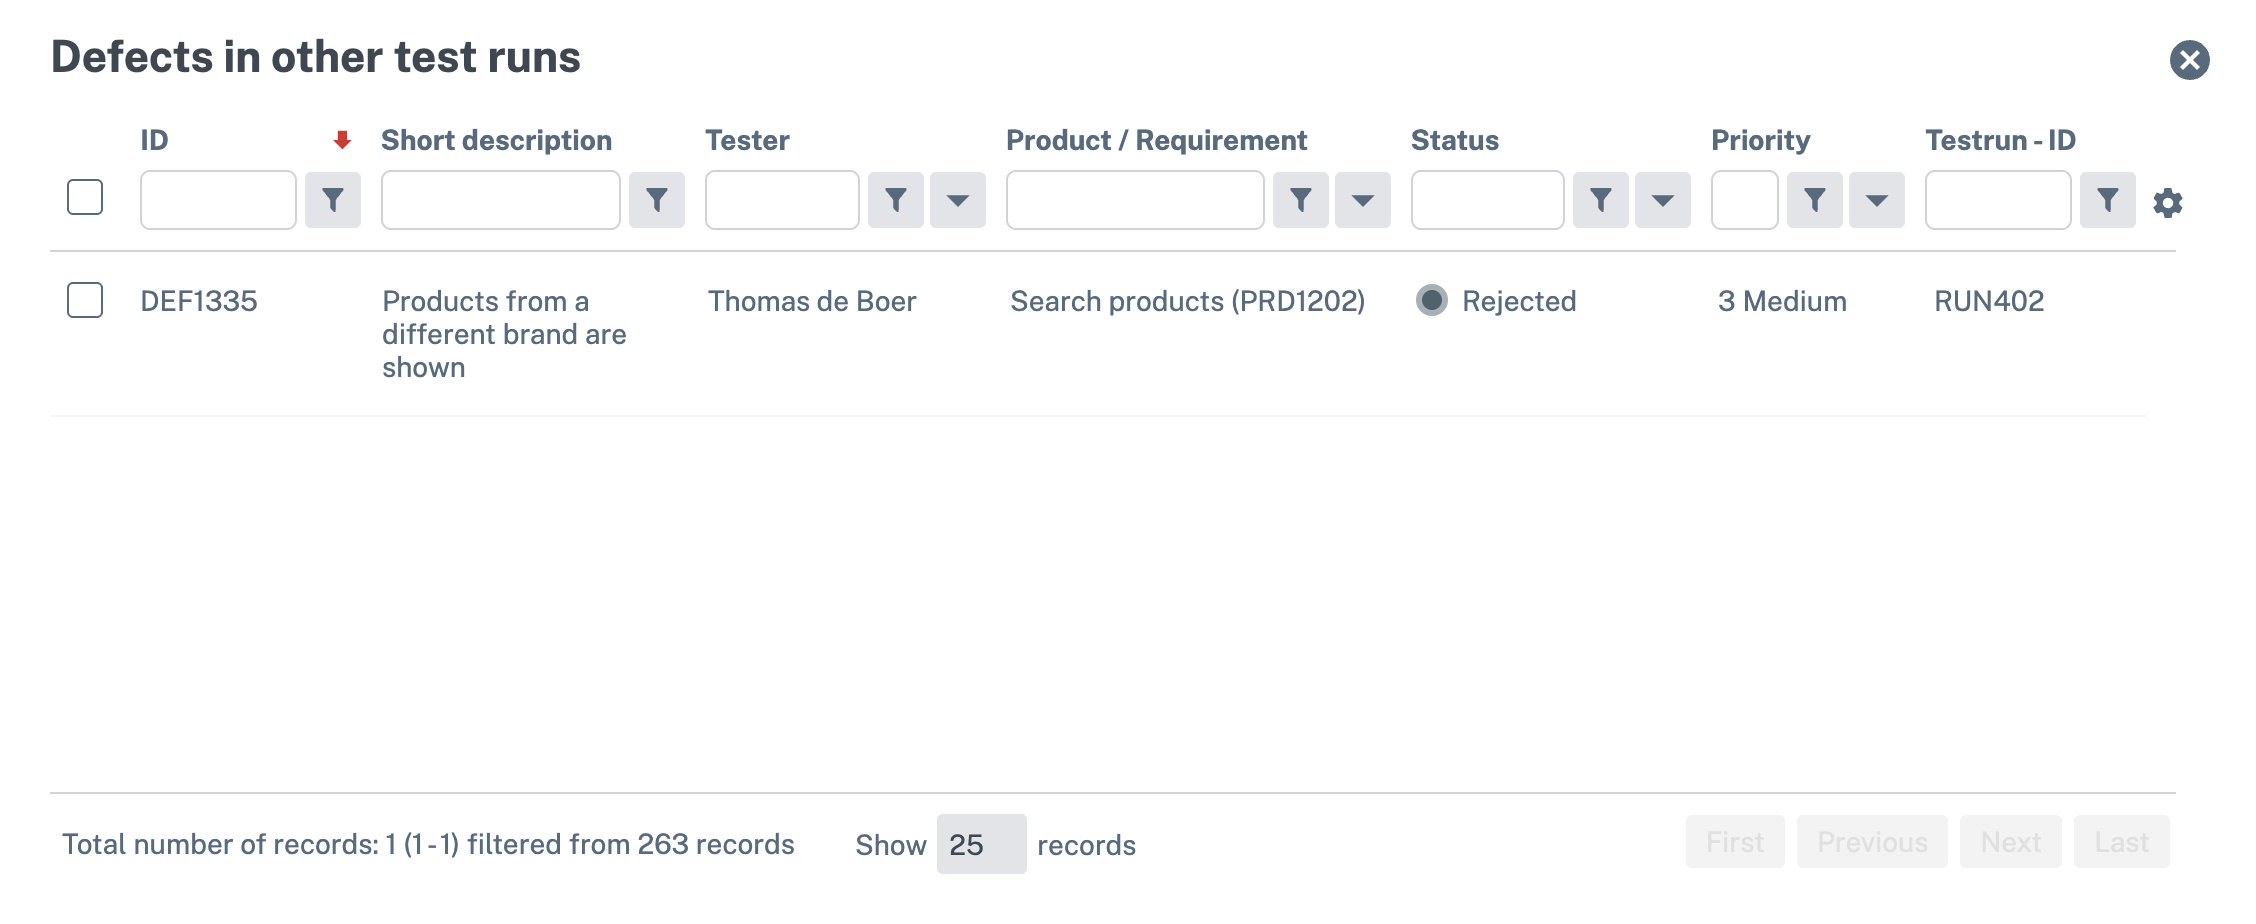Image resolution: width=2256 pixels, height=924 pixels.
Task: Click the Previous pagination button
Action: [x=1871, y=842]
